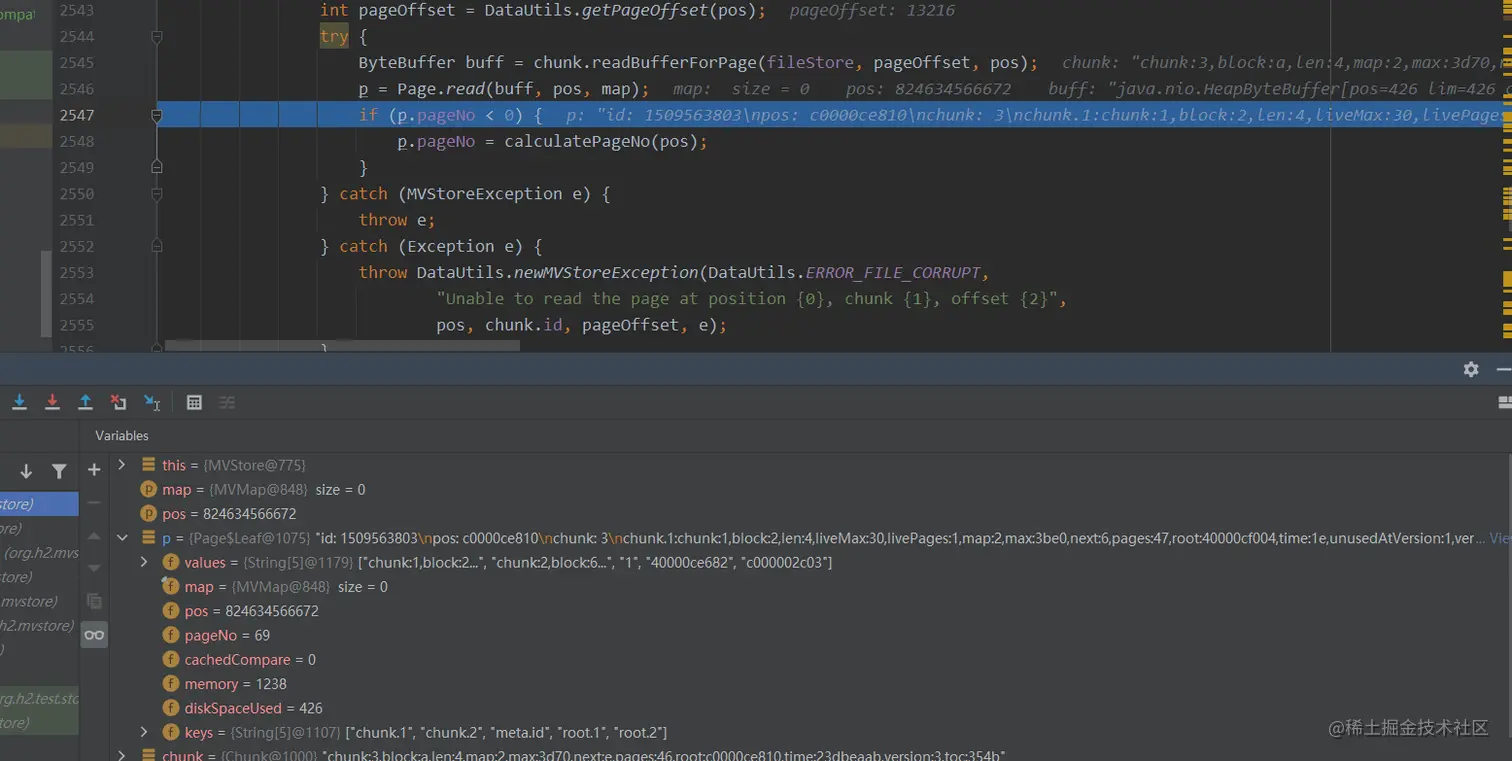Expand the 'this = {MVStore@775}' variable
Viewport: 1512px width, 761px height.
(122, 465)
